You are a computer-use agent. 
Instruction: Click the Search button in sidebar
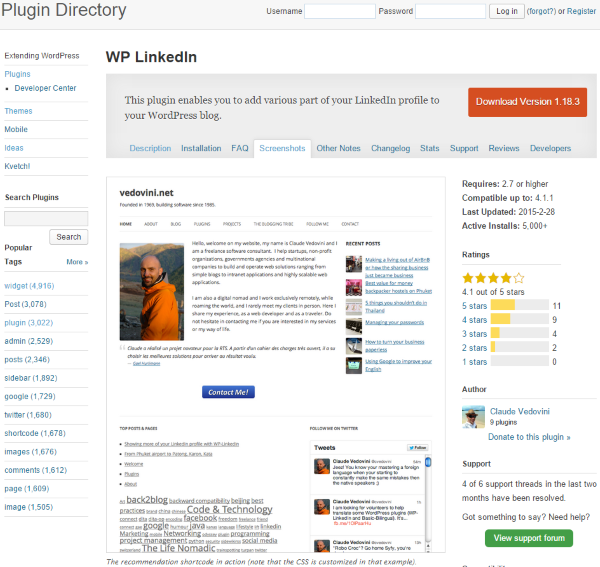(x=68, y=237)
